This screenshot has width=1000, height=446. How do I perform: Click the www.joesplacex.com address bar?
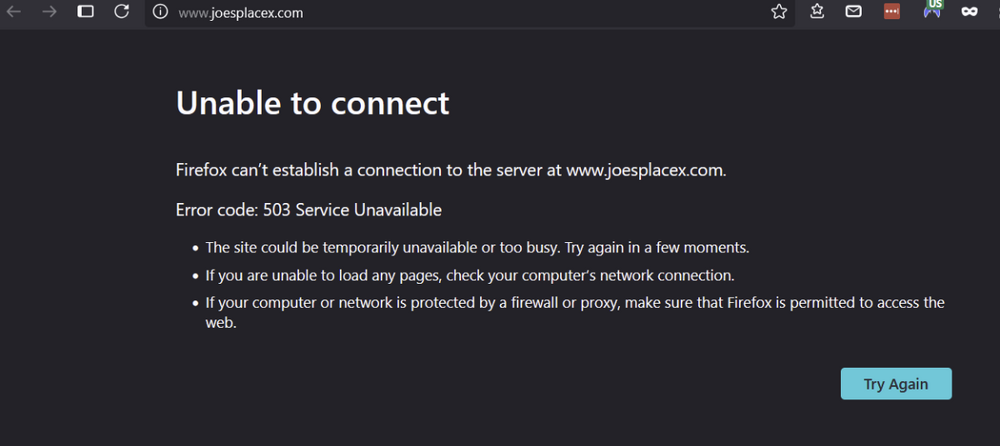point(400,13)
